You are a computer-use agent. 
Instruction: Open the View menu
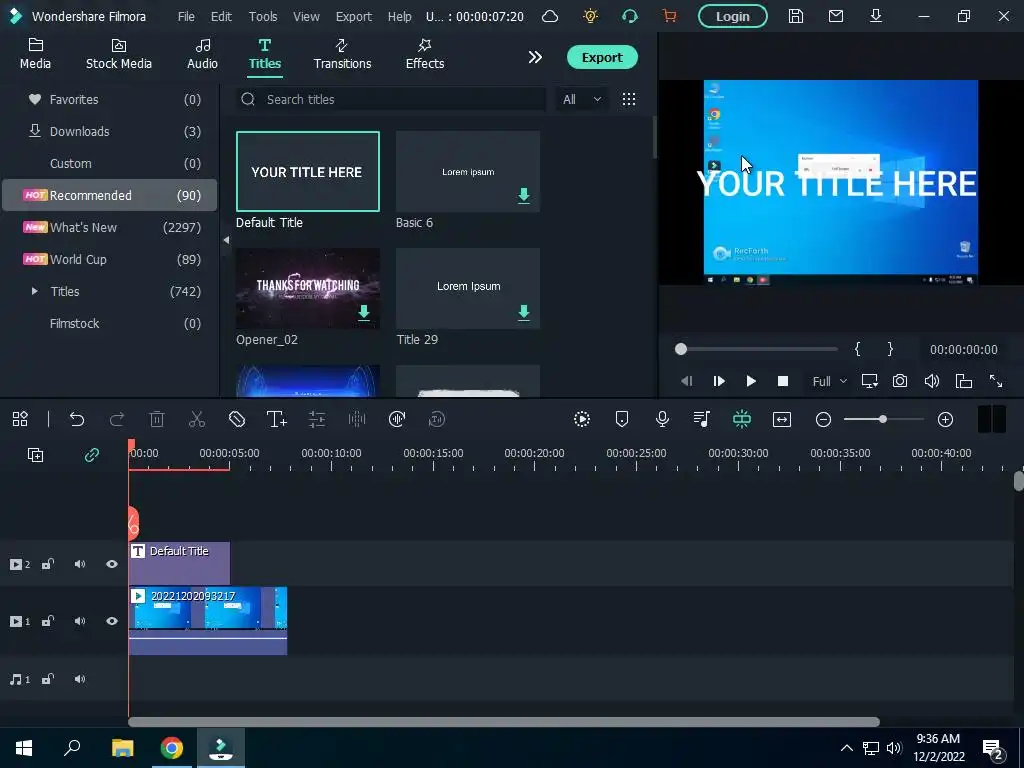click(x=306, y=16)
